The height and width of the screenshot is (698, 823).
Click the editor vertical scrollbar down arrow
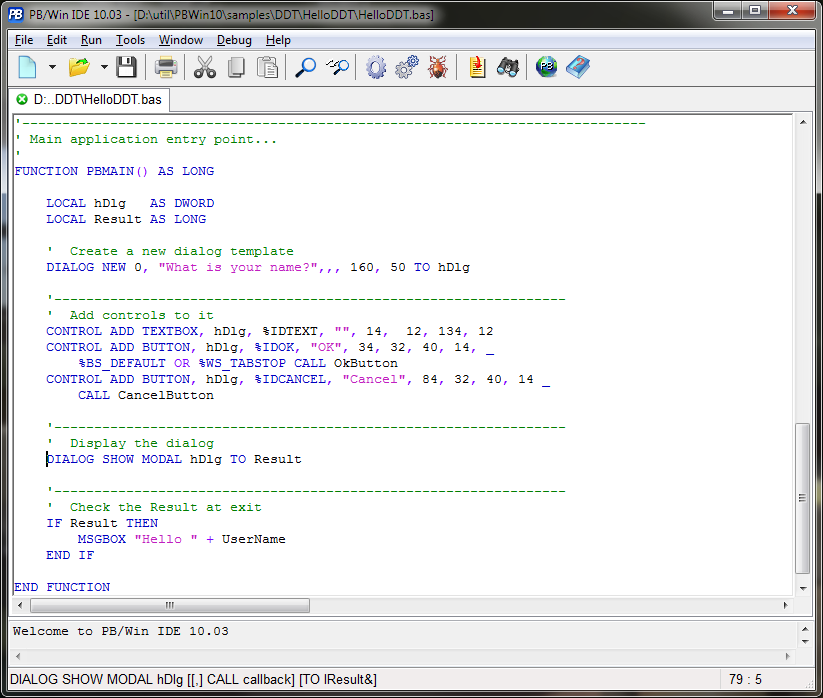803,588
